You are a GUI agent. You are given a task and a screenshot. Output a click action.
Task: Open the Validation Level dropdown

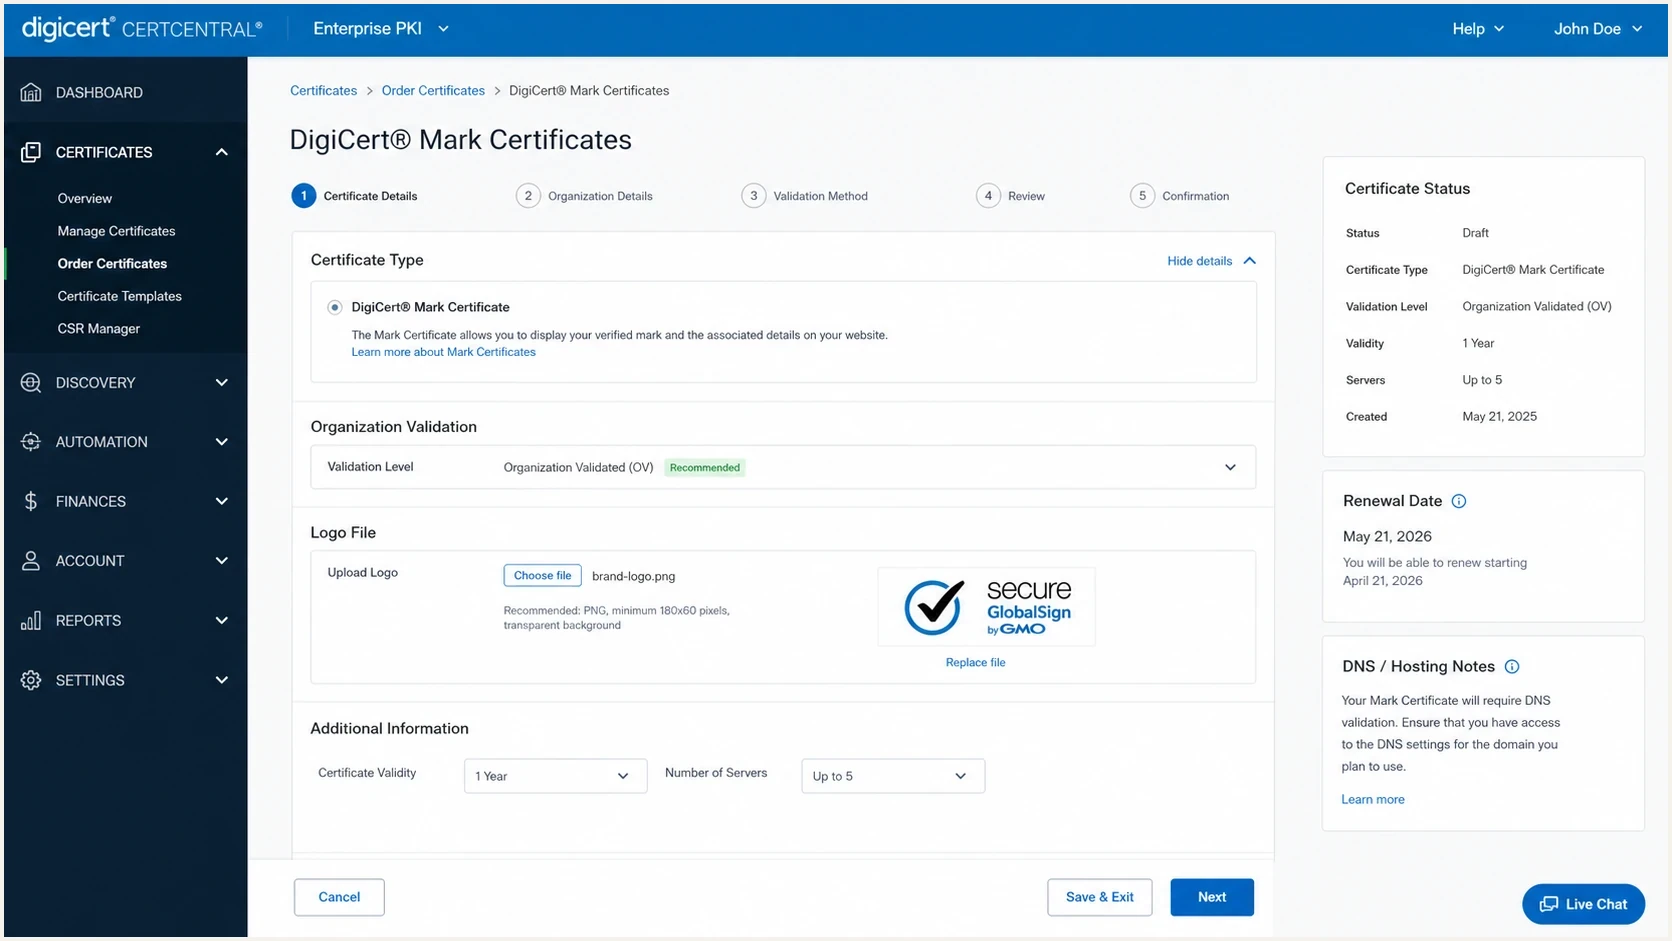point(783,467)
